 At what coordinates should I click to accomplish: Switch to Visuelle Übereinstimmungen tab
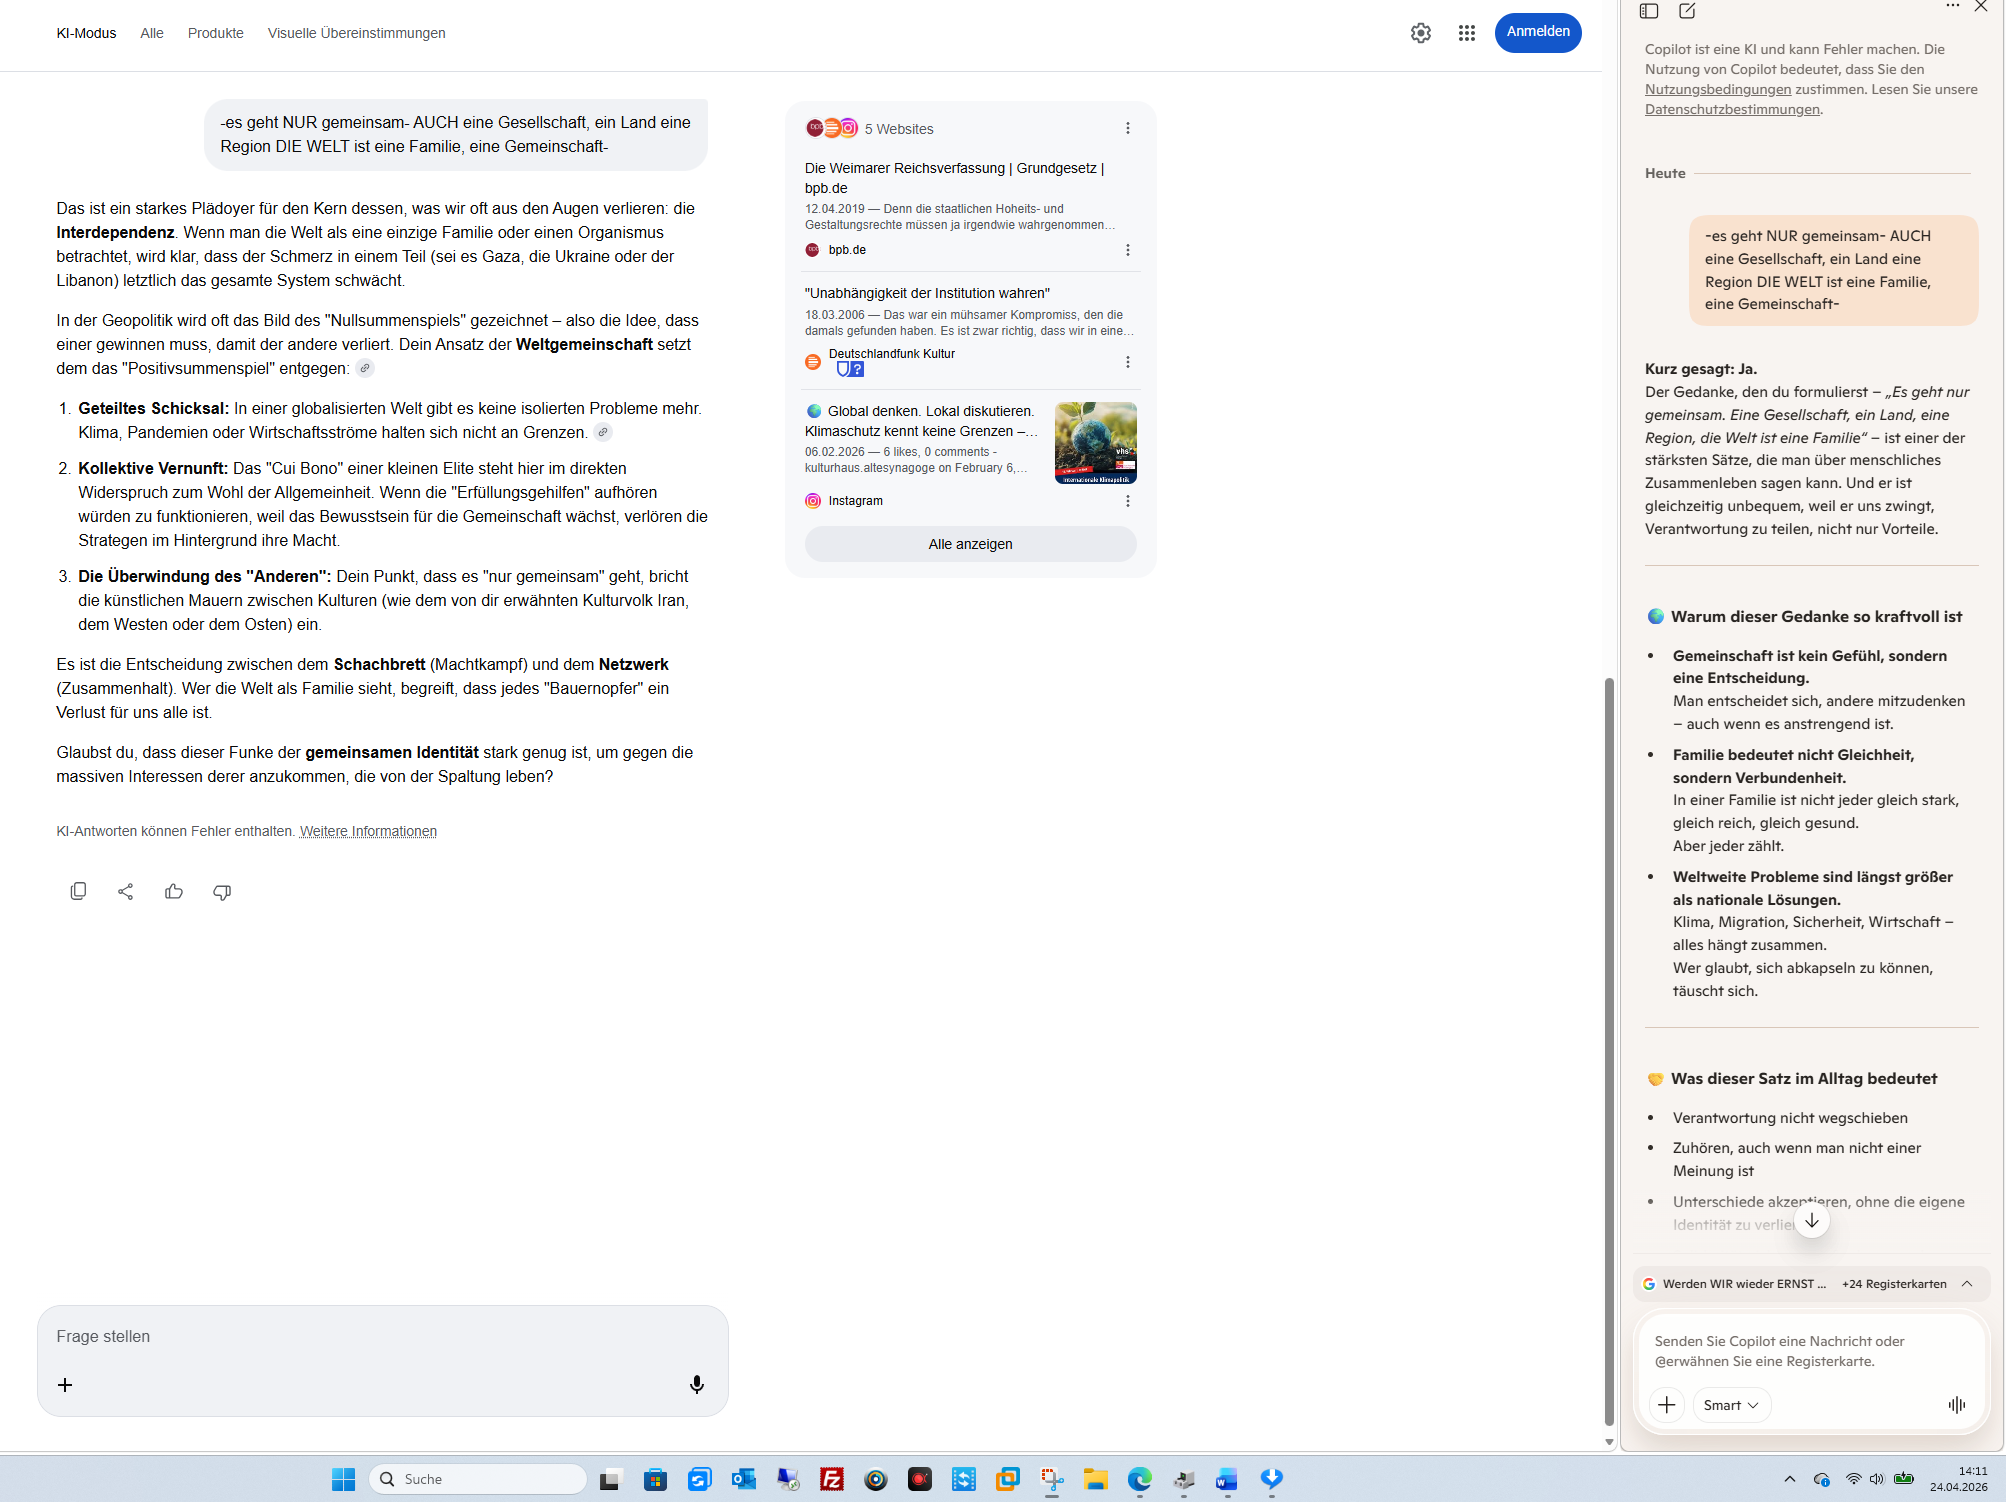(x=356, y=33)
